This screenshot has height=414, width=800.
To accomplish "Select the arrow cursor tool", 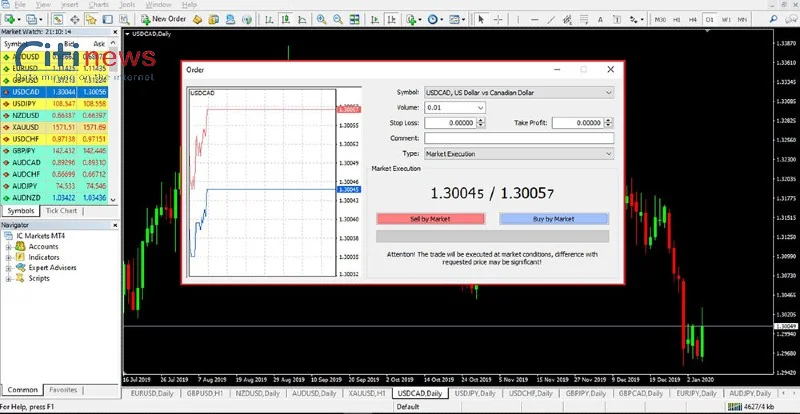I will click(x=481, y=19).
